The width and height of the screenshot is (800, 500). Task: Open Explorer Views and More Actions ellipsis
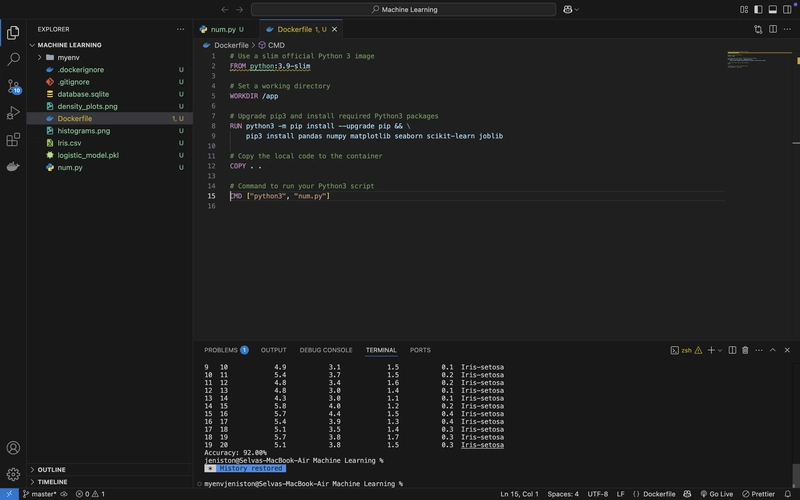pos(181,29)
